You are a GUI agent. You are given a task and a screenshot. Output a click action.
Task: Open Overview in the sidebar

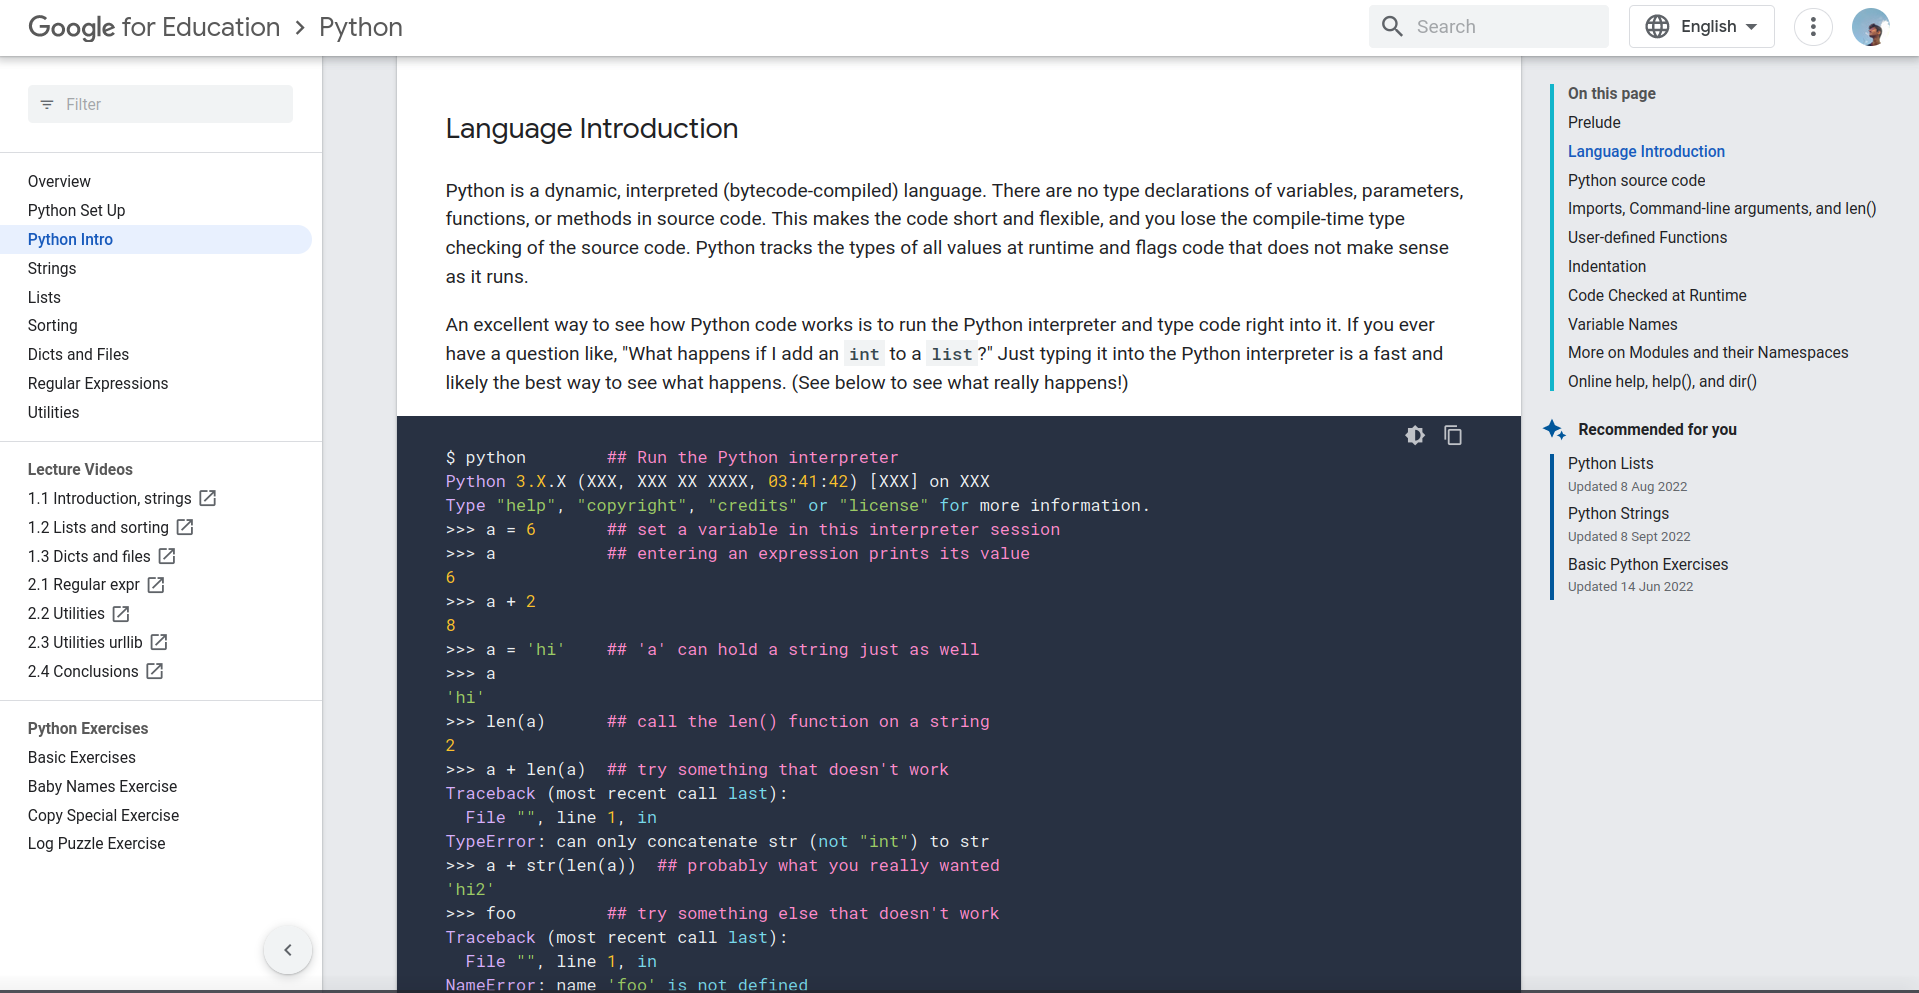(x=59, y=181)
